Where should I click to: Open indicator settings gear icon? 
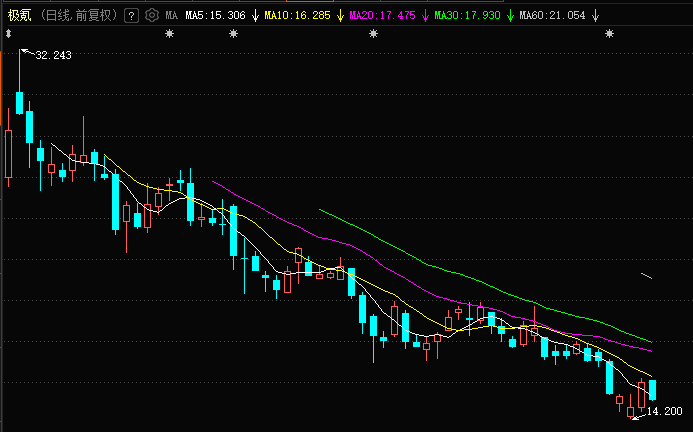click(150, 16)
